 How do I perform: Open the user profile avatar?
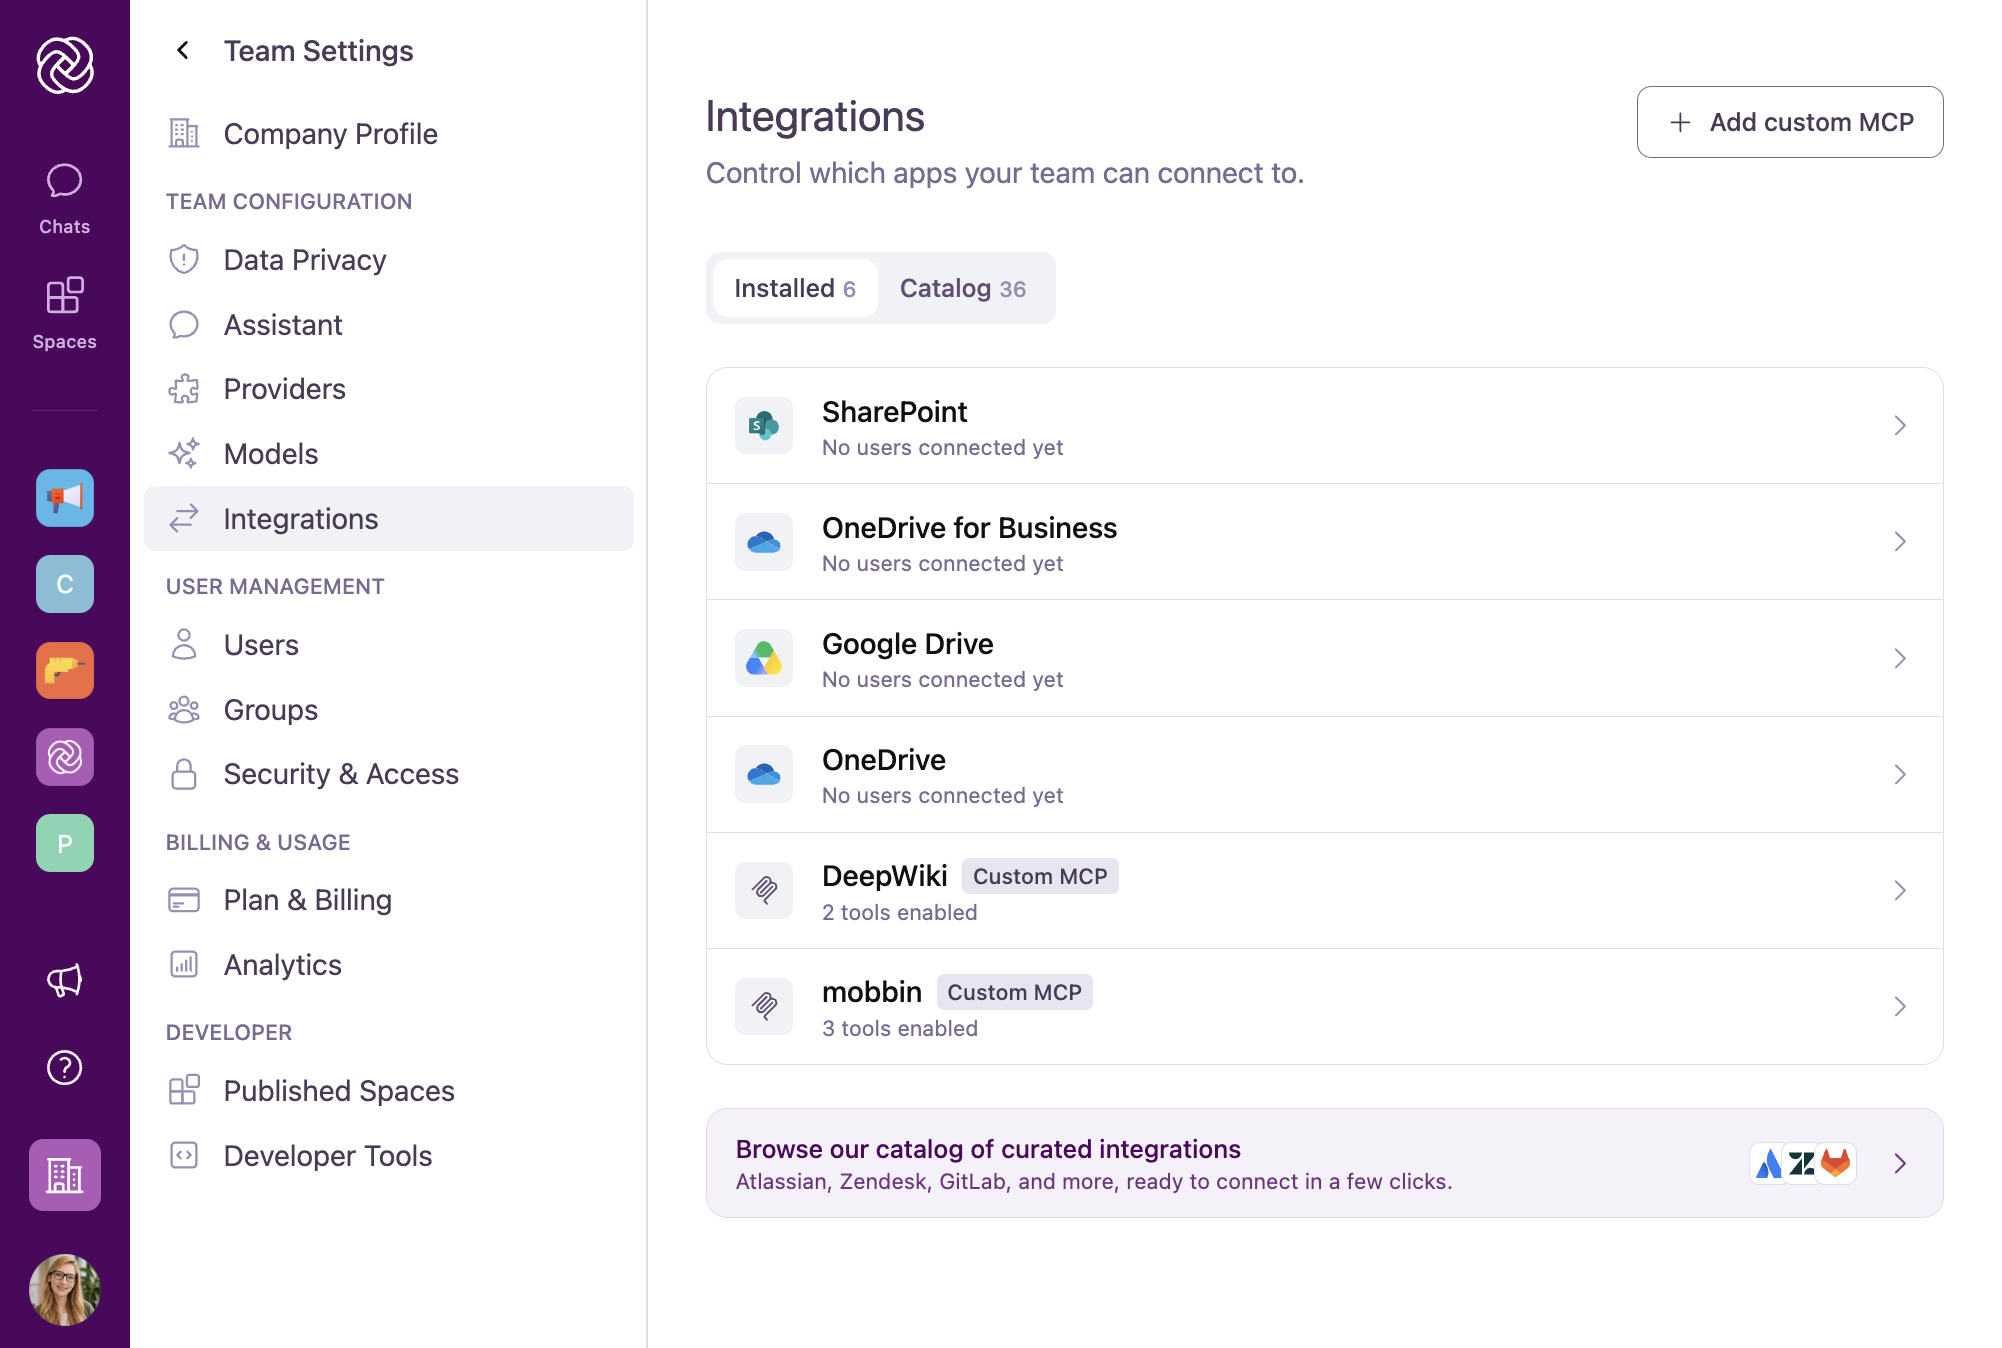[x=65, y=1290]
